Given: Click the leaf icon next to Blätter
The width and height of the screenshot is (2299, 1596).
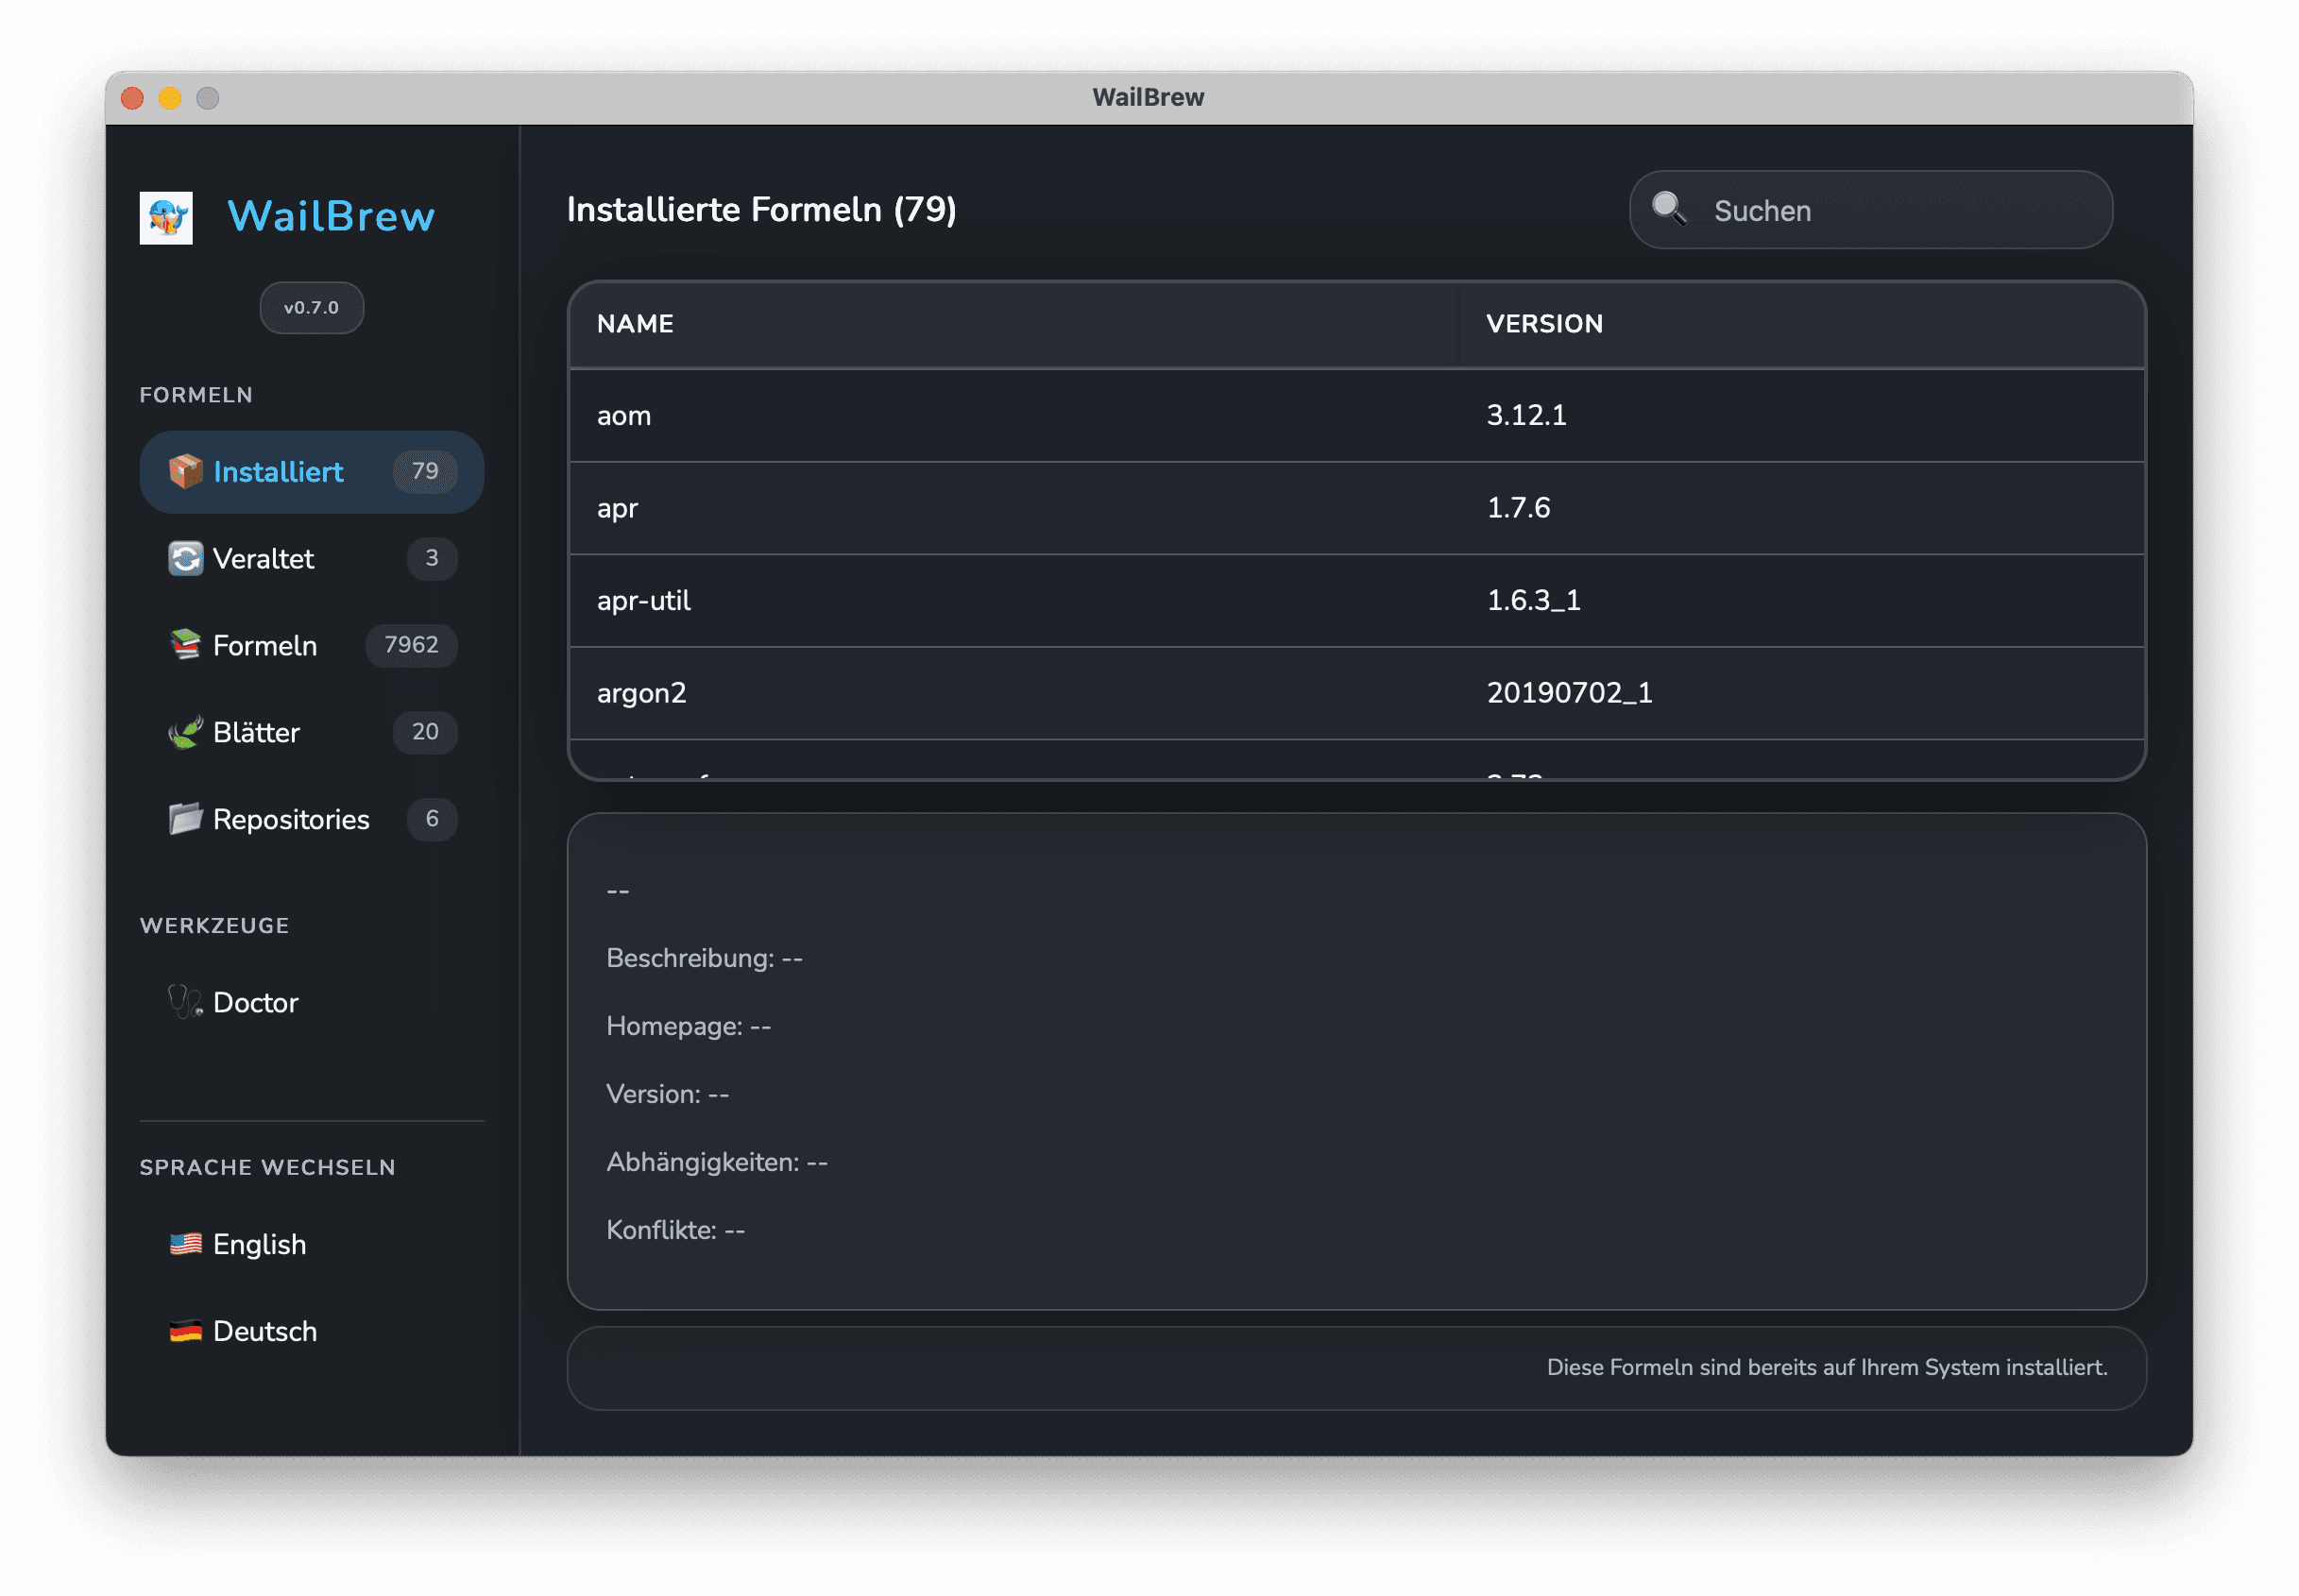Looking at the screenshot, I should coord(185,732).
